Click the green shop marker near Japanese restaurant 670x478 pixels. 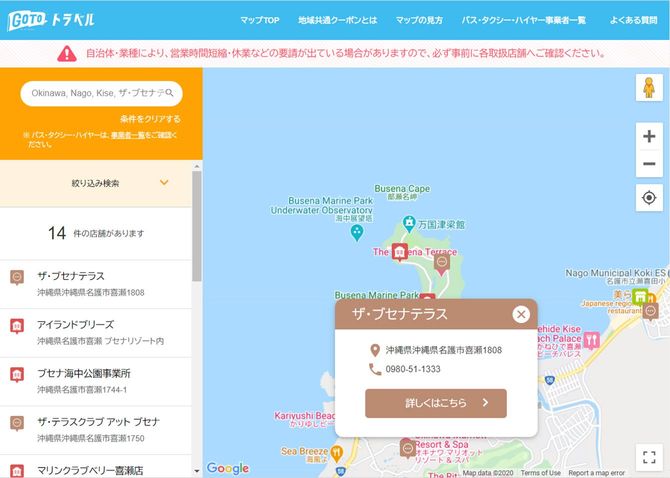pyautogui.click(x=640, y=296)
